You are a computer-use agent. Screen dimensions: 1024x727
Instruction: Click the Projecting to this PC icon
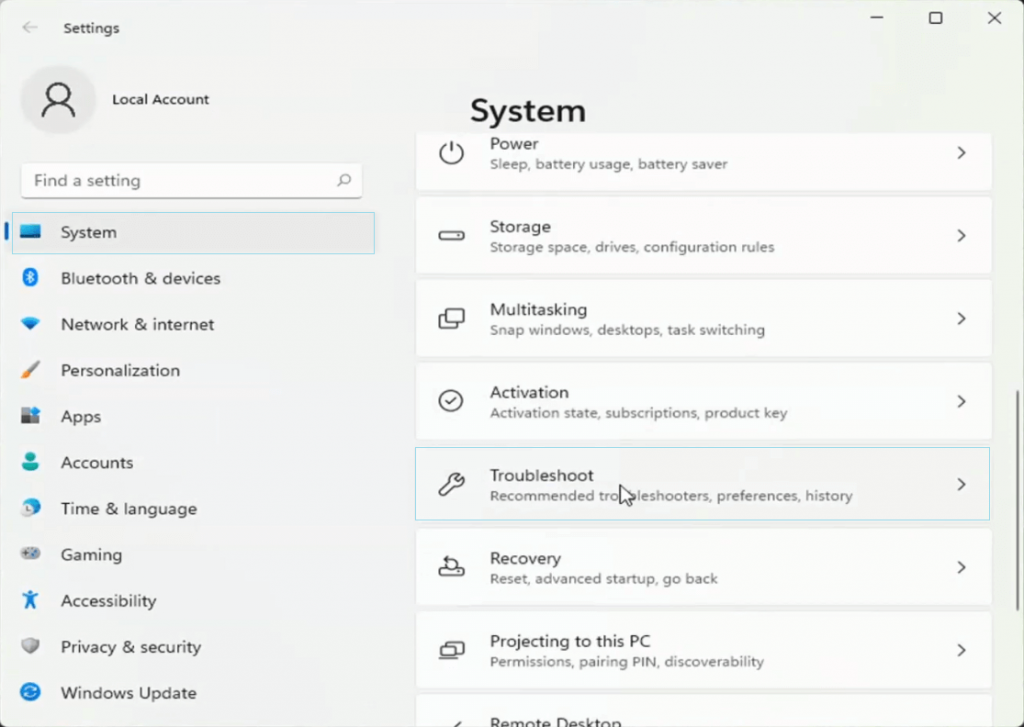click(451, 650)
